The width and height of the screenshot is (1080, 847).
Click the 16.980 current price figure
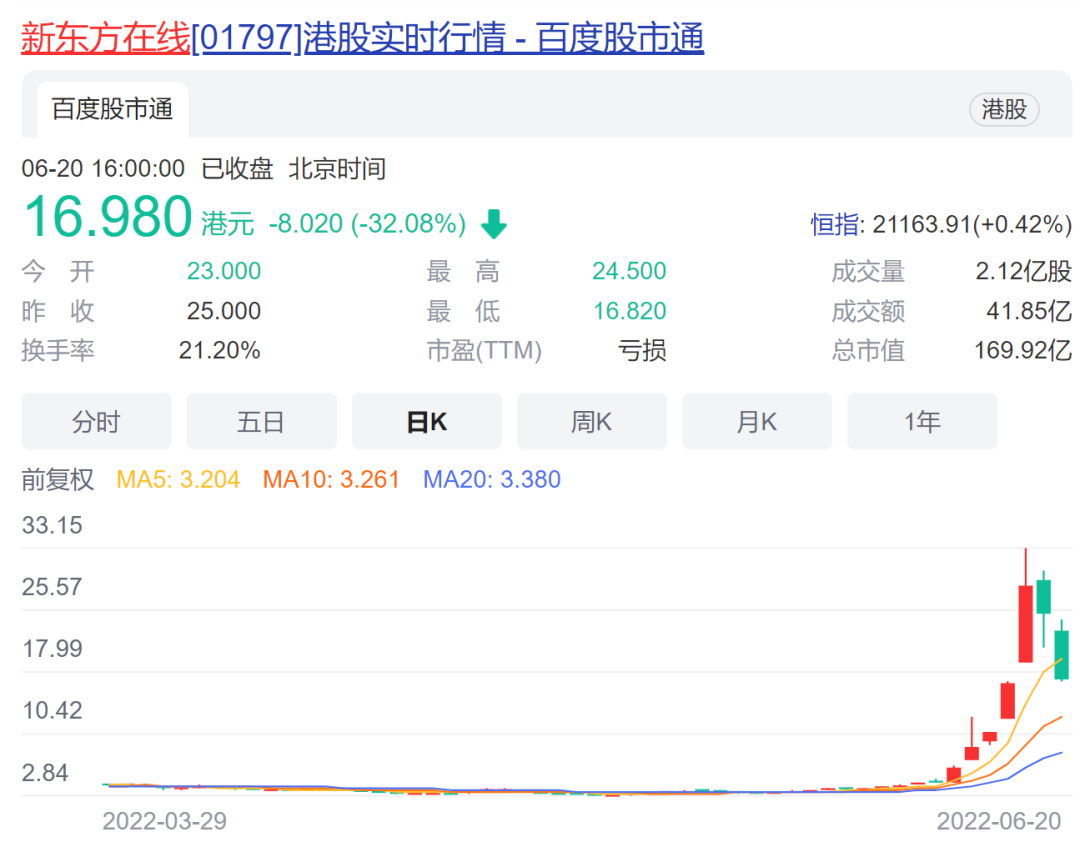point(107,218)
